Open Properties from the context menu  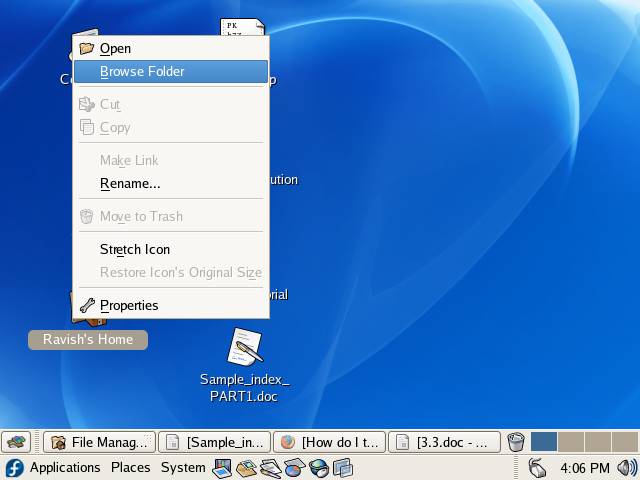click(129, 305)
